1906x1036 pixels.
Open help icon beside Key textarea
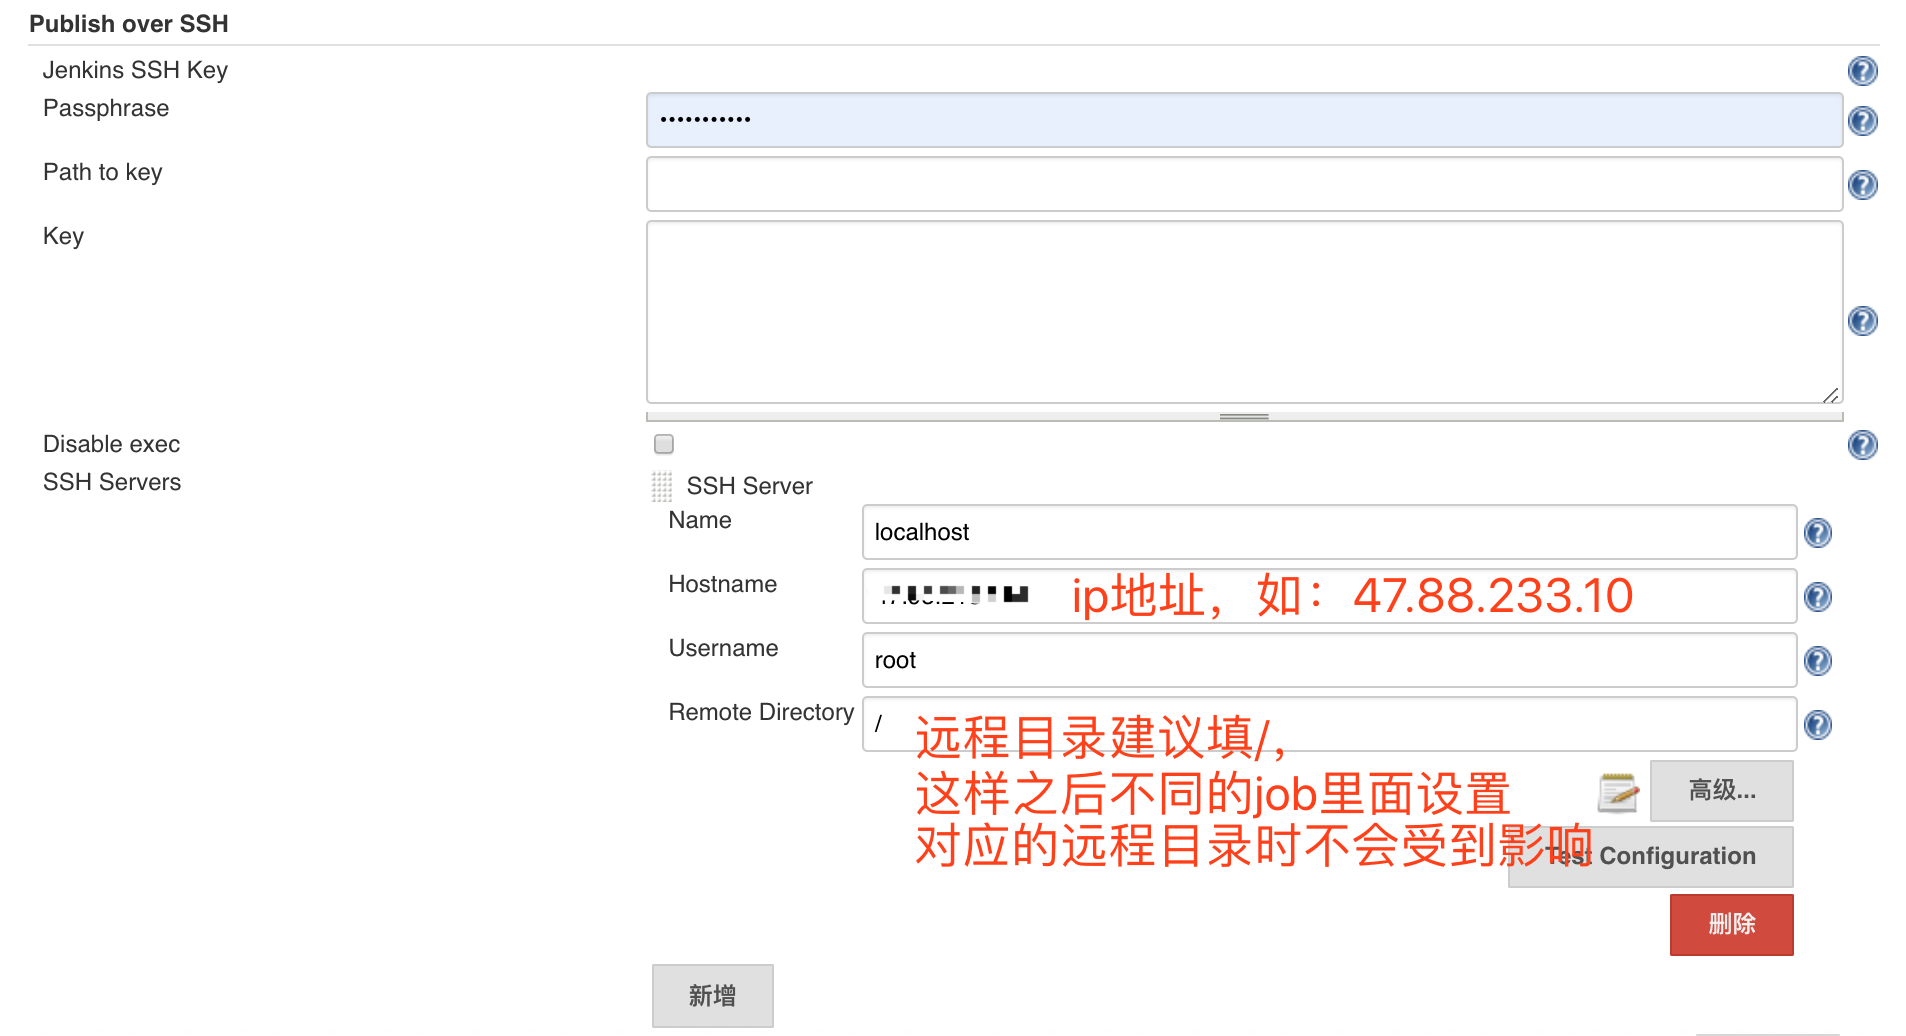(x=1862, y=321)
